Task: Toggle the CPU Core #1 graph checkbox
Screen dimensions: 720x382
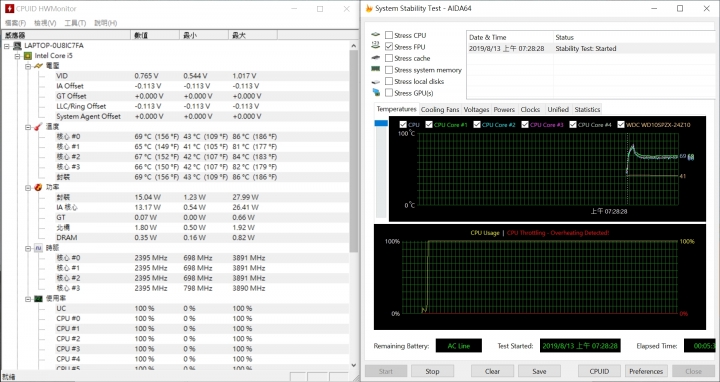Action: click(429, 124)
